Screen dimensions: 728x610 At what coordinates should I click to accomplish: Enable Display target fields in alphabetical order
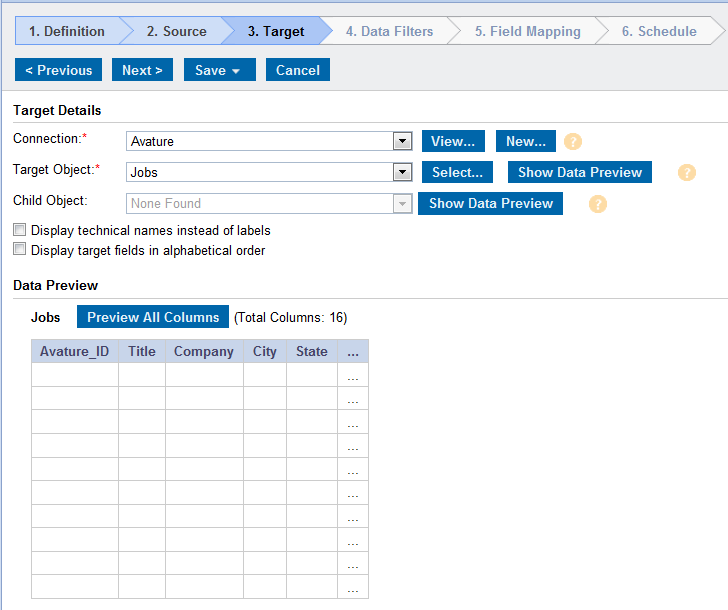(20, 249)
